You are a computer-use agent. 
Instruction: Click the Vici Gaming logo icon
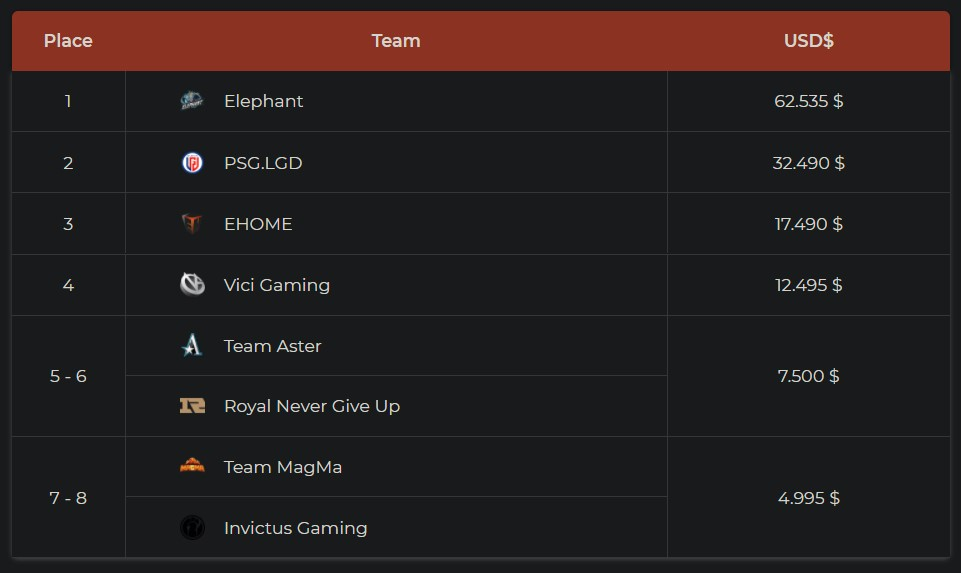(192, 285)
